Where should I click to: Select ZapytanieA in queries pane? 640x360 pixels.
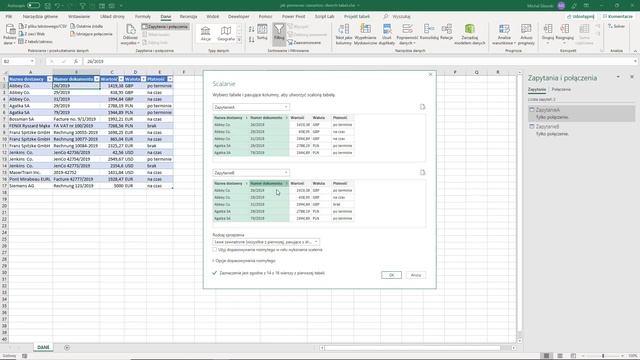[x=582, y=113]
